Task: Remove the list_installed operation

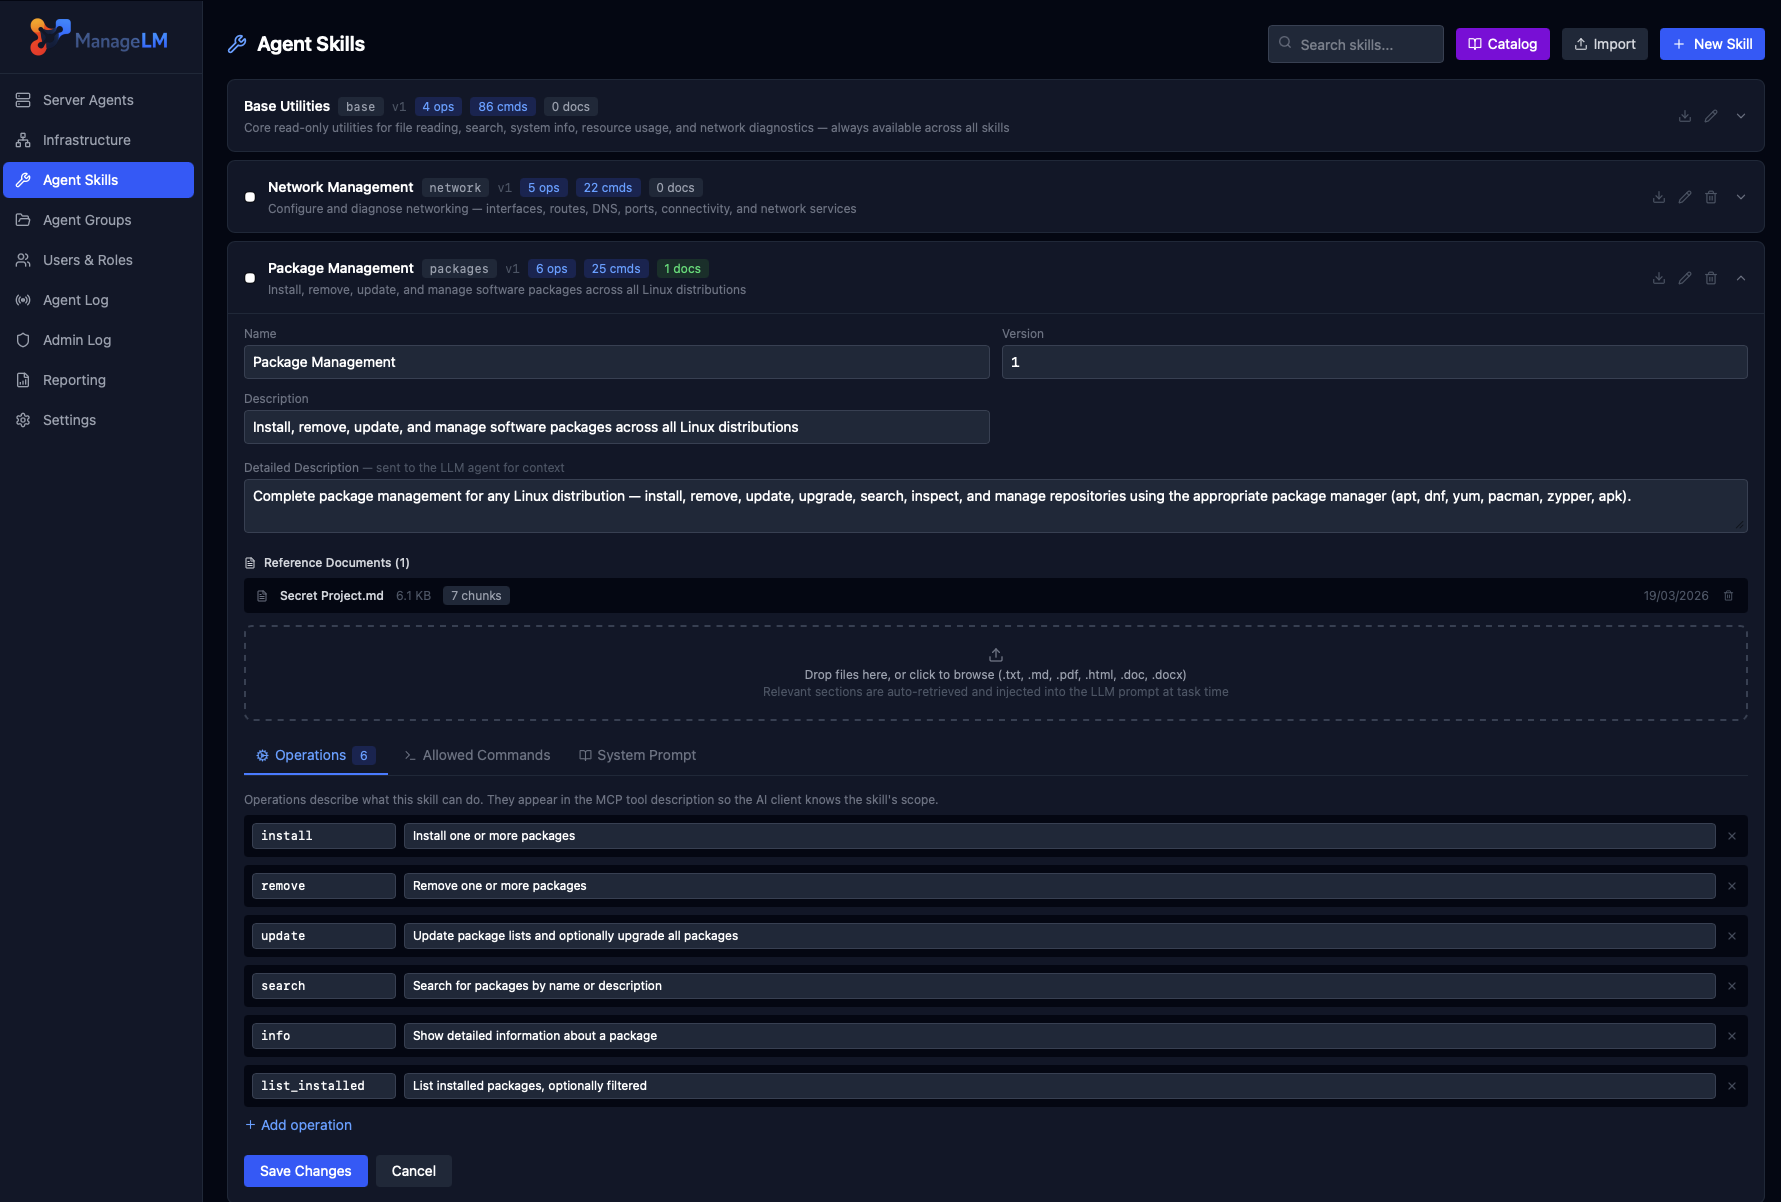Action: (1732, 1086)
